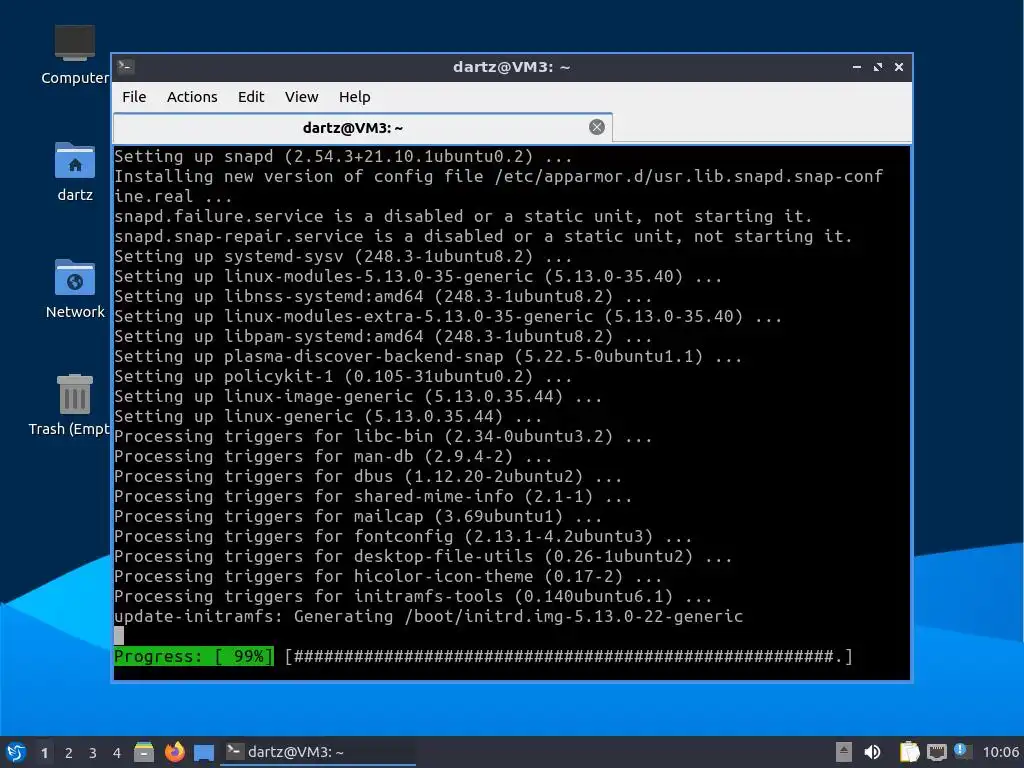1024x768 pixels.
Task: Open the 10:06 clock in the panel
Action: tap(1000, 752)
